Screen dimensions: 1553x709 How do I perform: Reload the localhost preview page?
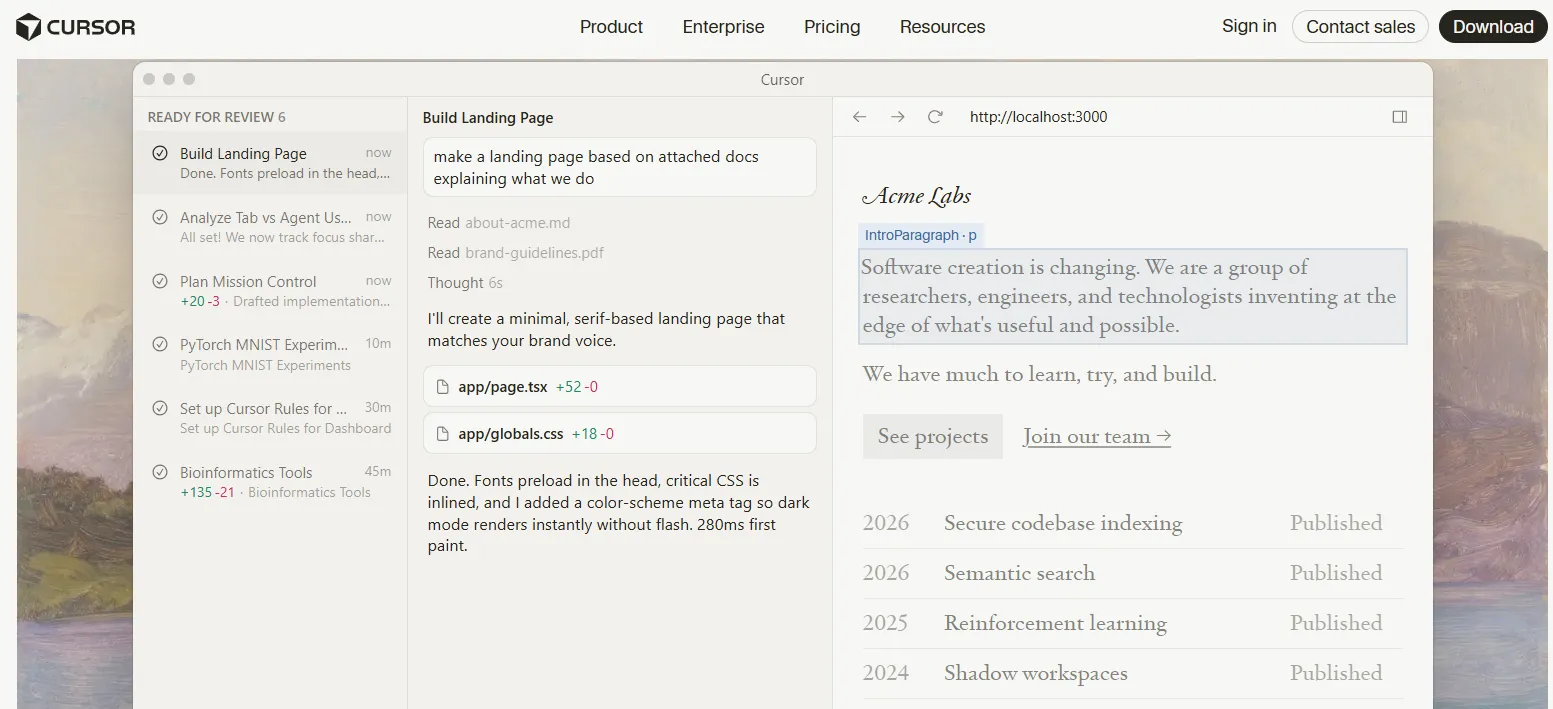pos(935,117)
